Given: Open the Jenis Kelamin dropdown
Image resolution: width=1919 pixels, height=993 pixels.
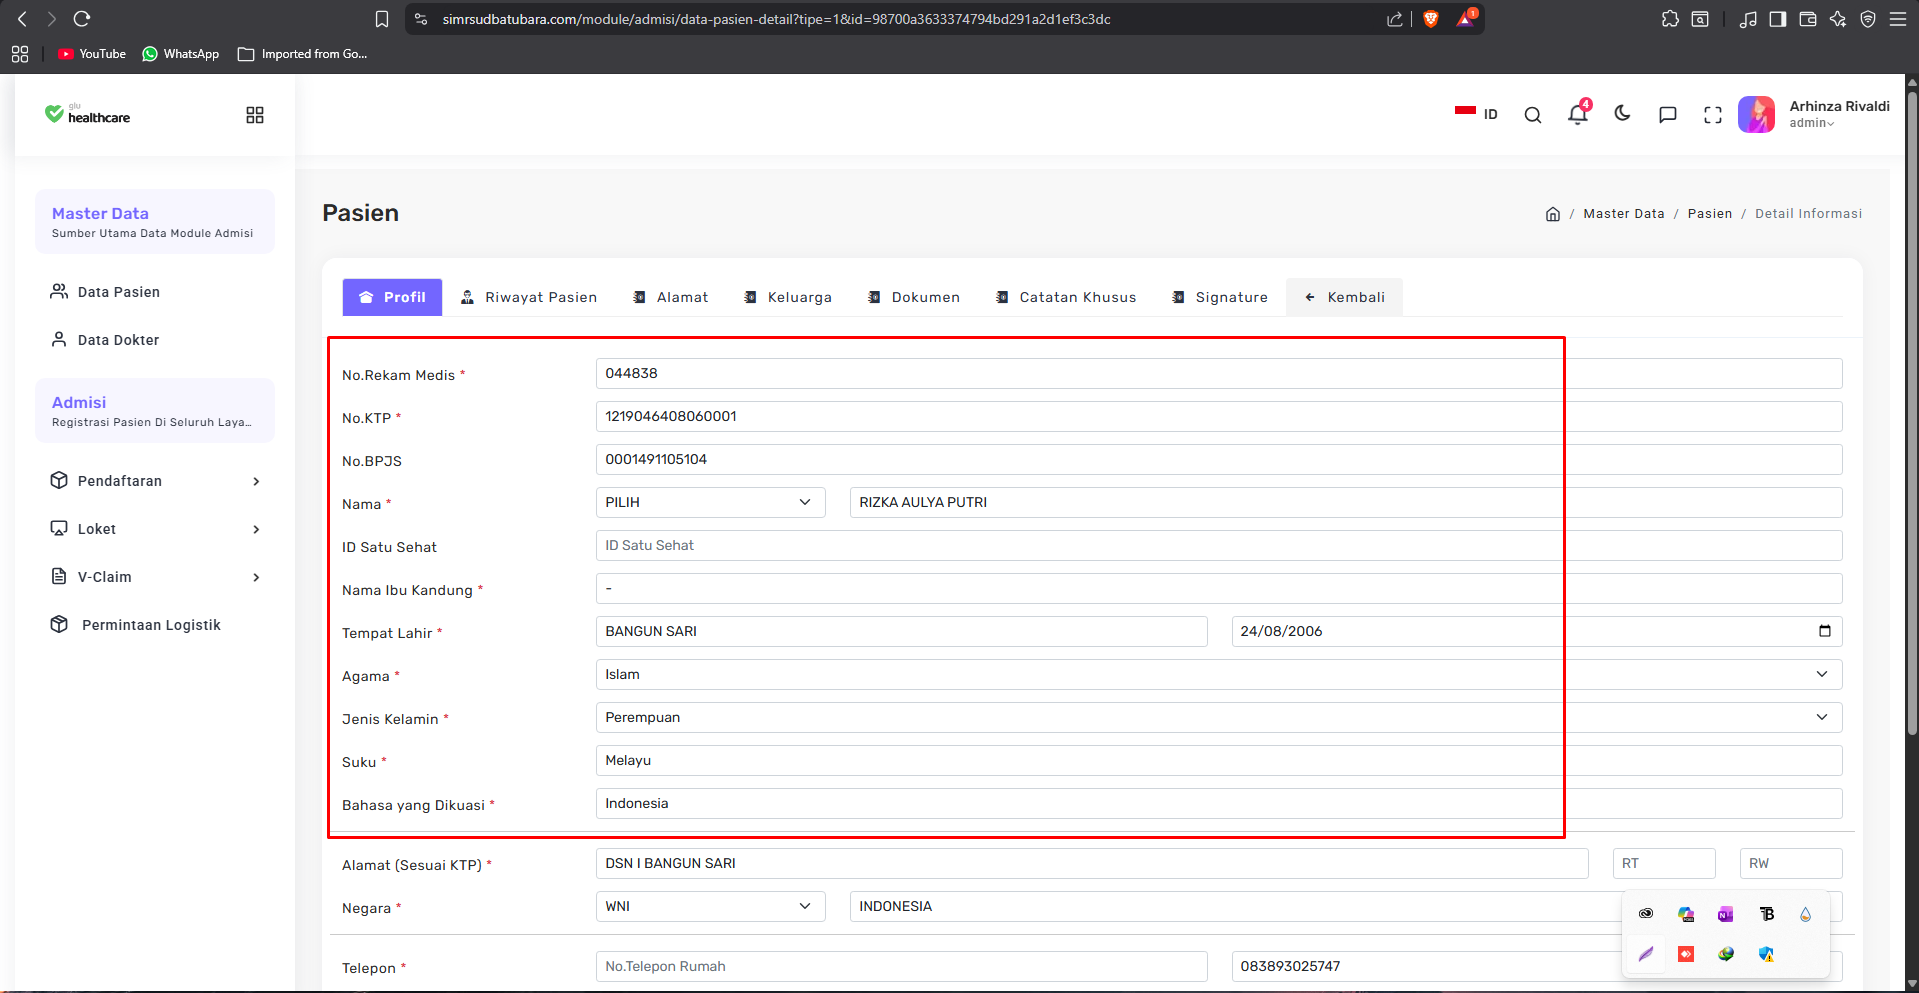Looking at the screenshot, I should point(1219,718).
